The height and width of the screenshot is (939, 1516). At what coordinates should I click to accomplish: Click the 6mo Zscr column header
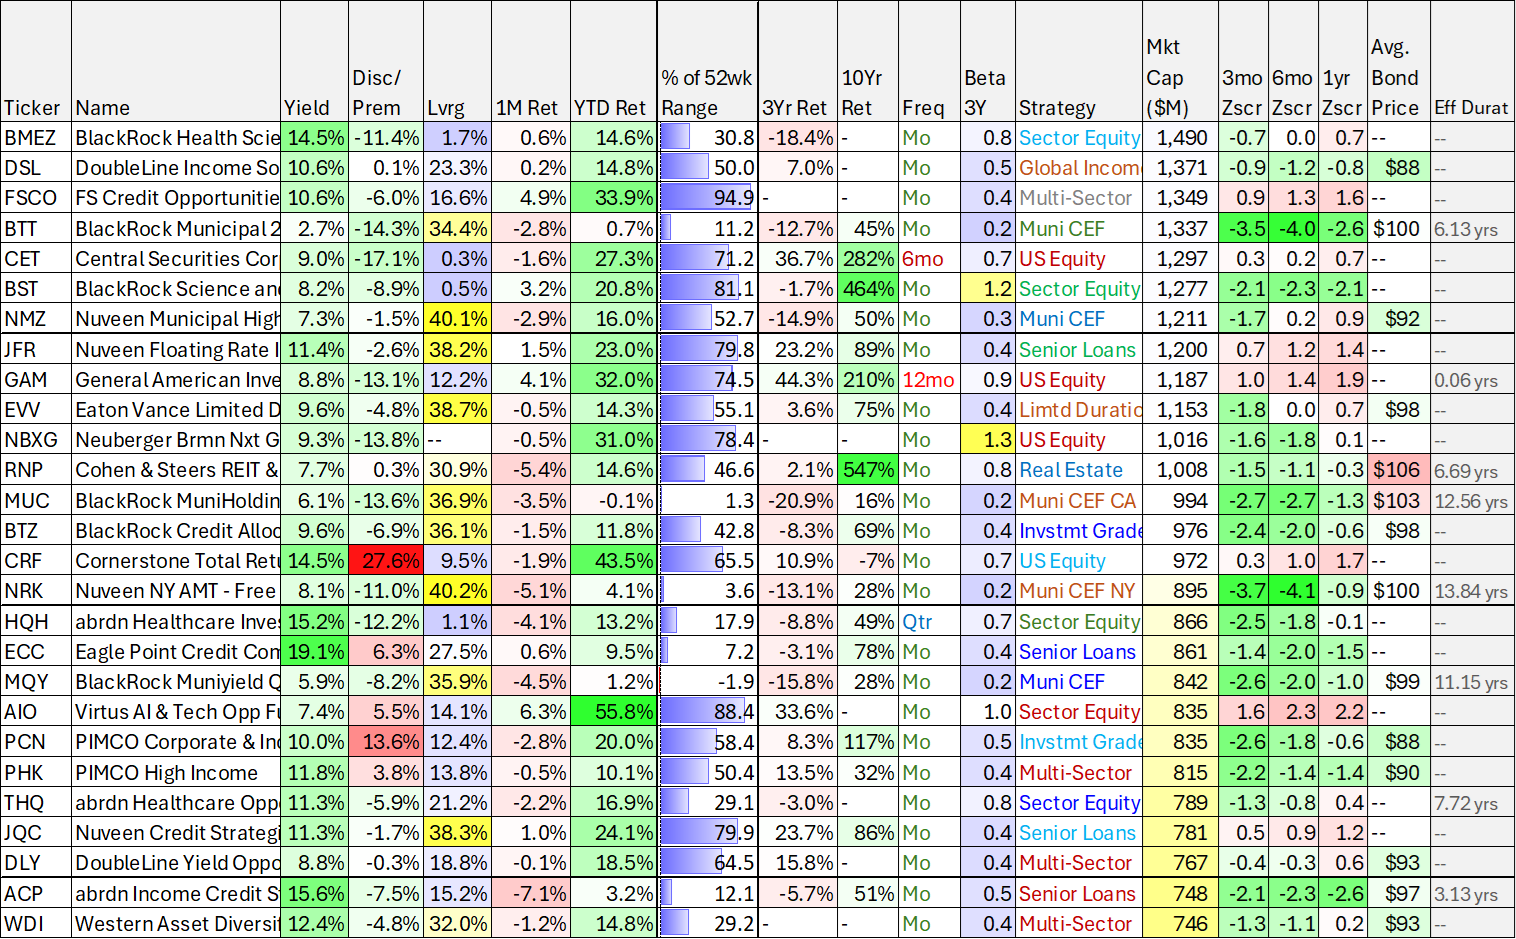[x=1293, y=62]
